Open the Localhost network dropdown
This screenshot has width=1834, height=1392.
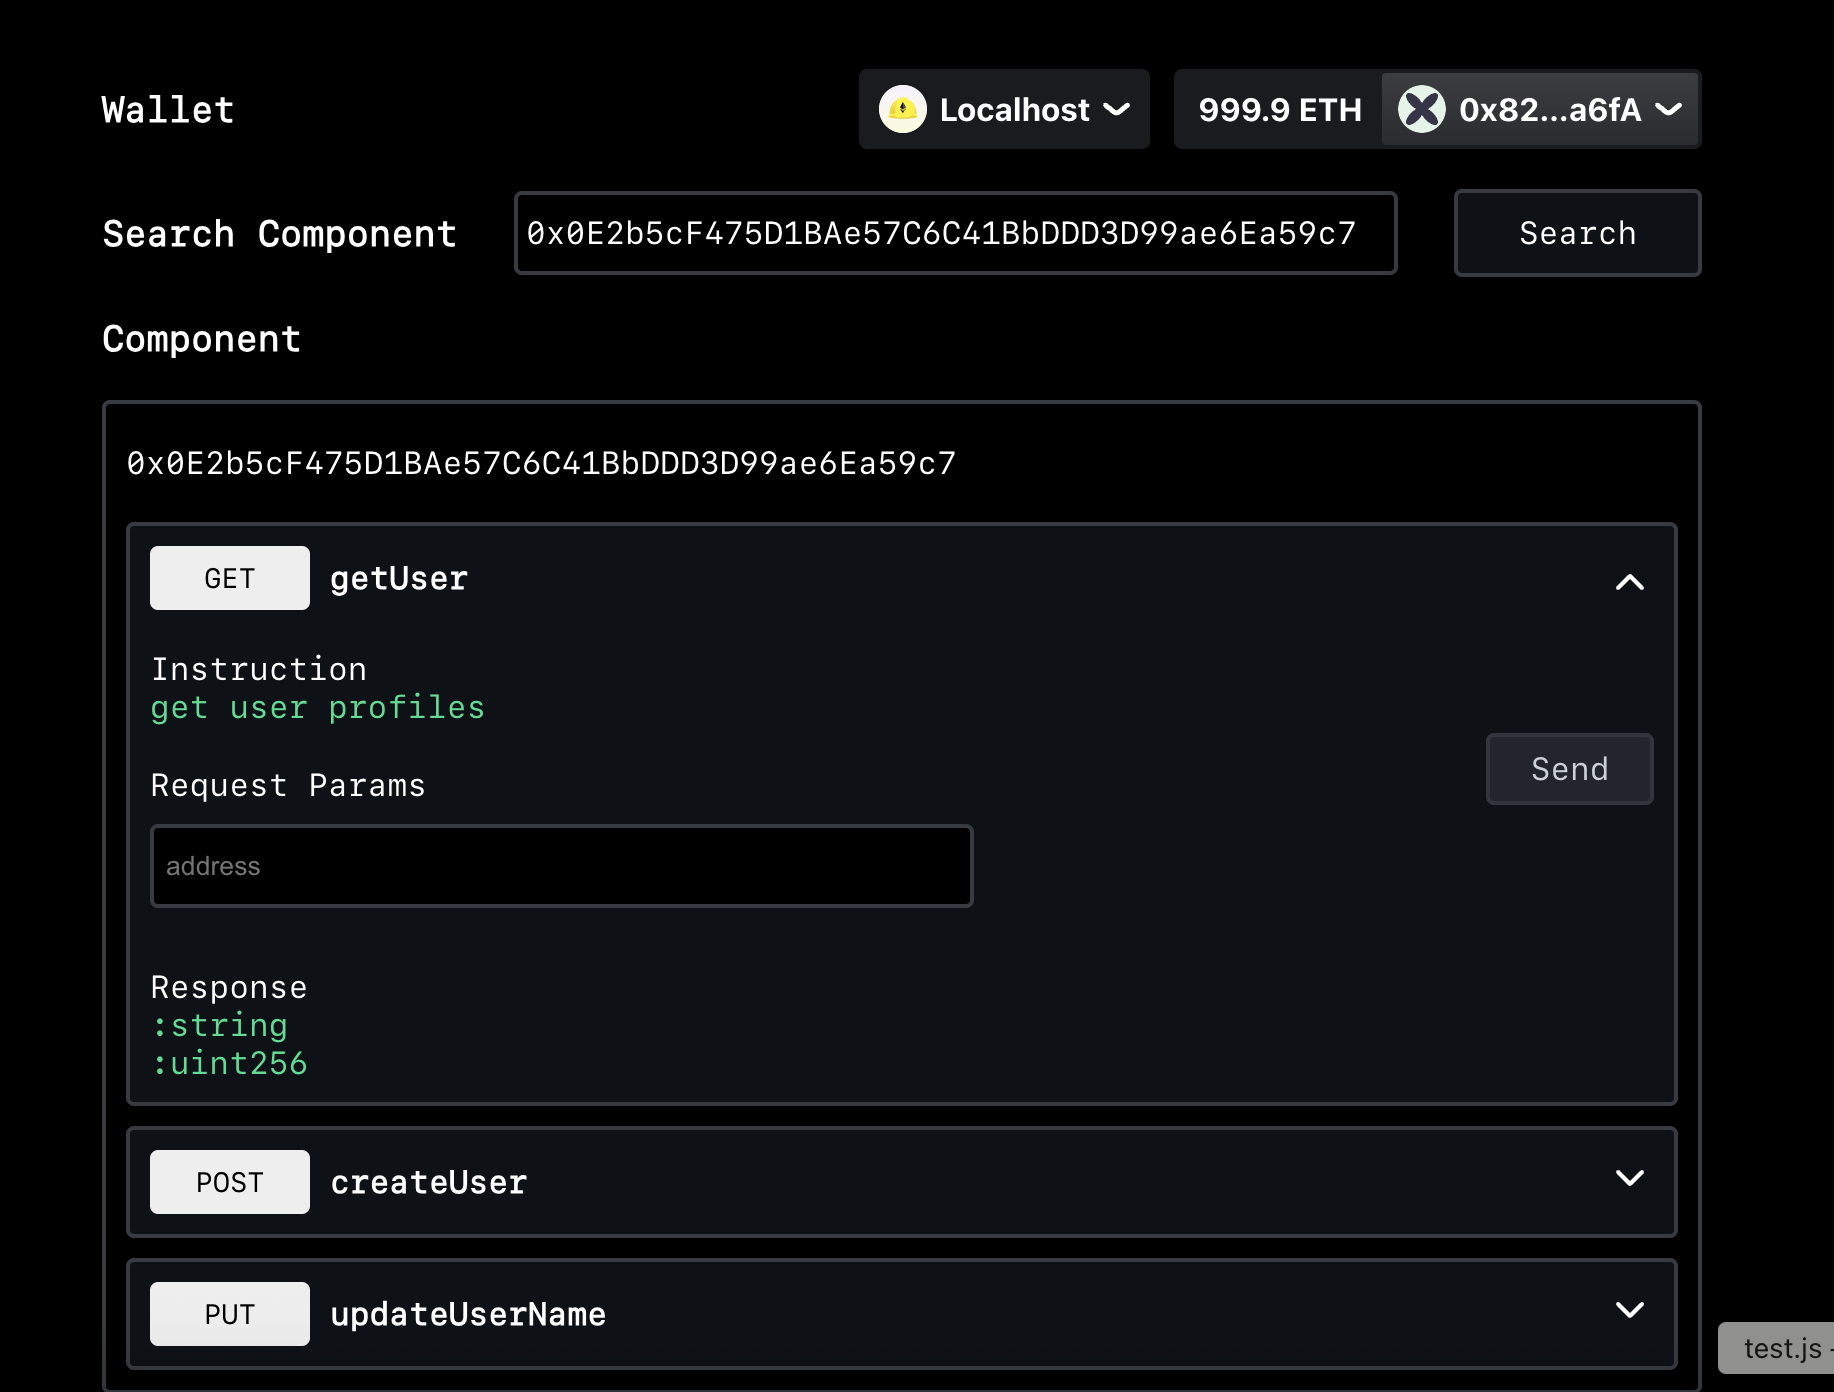(x=1004, y=109)
